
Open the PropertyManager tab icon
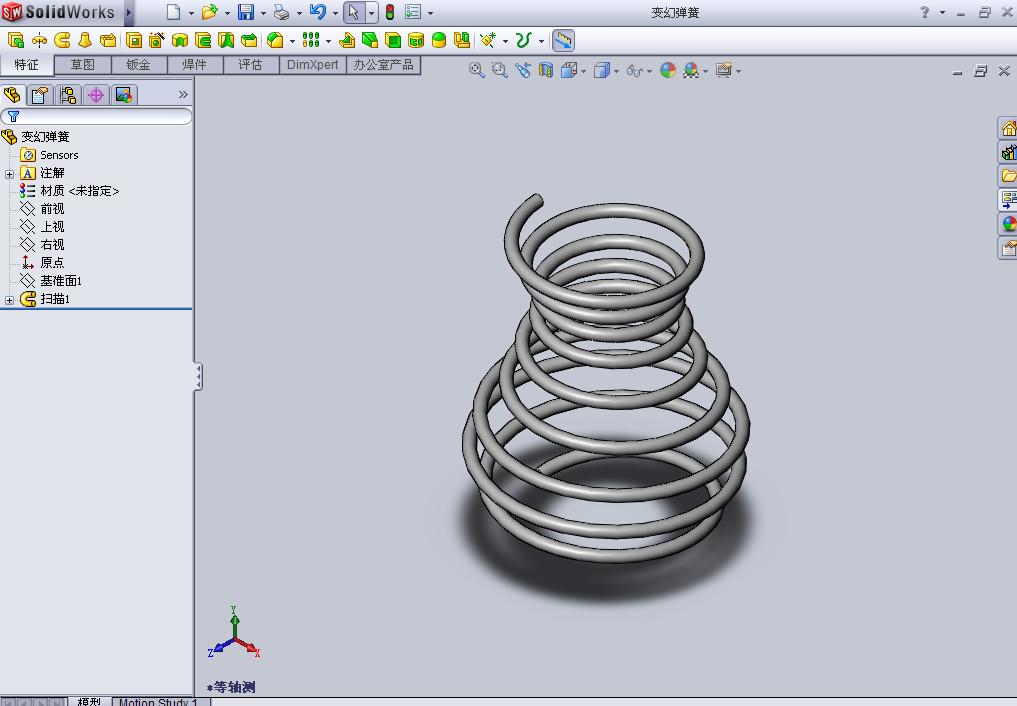click(x=40, y=95)
